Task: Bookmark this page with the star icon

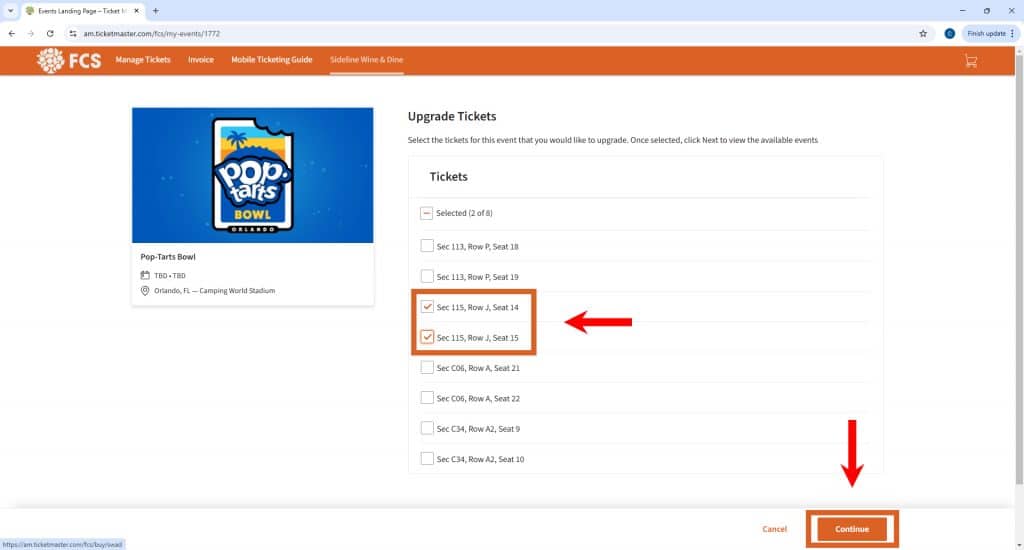Action: (x=923, y=33)
